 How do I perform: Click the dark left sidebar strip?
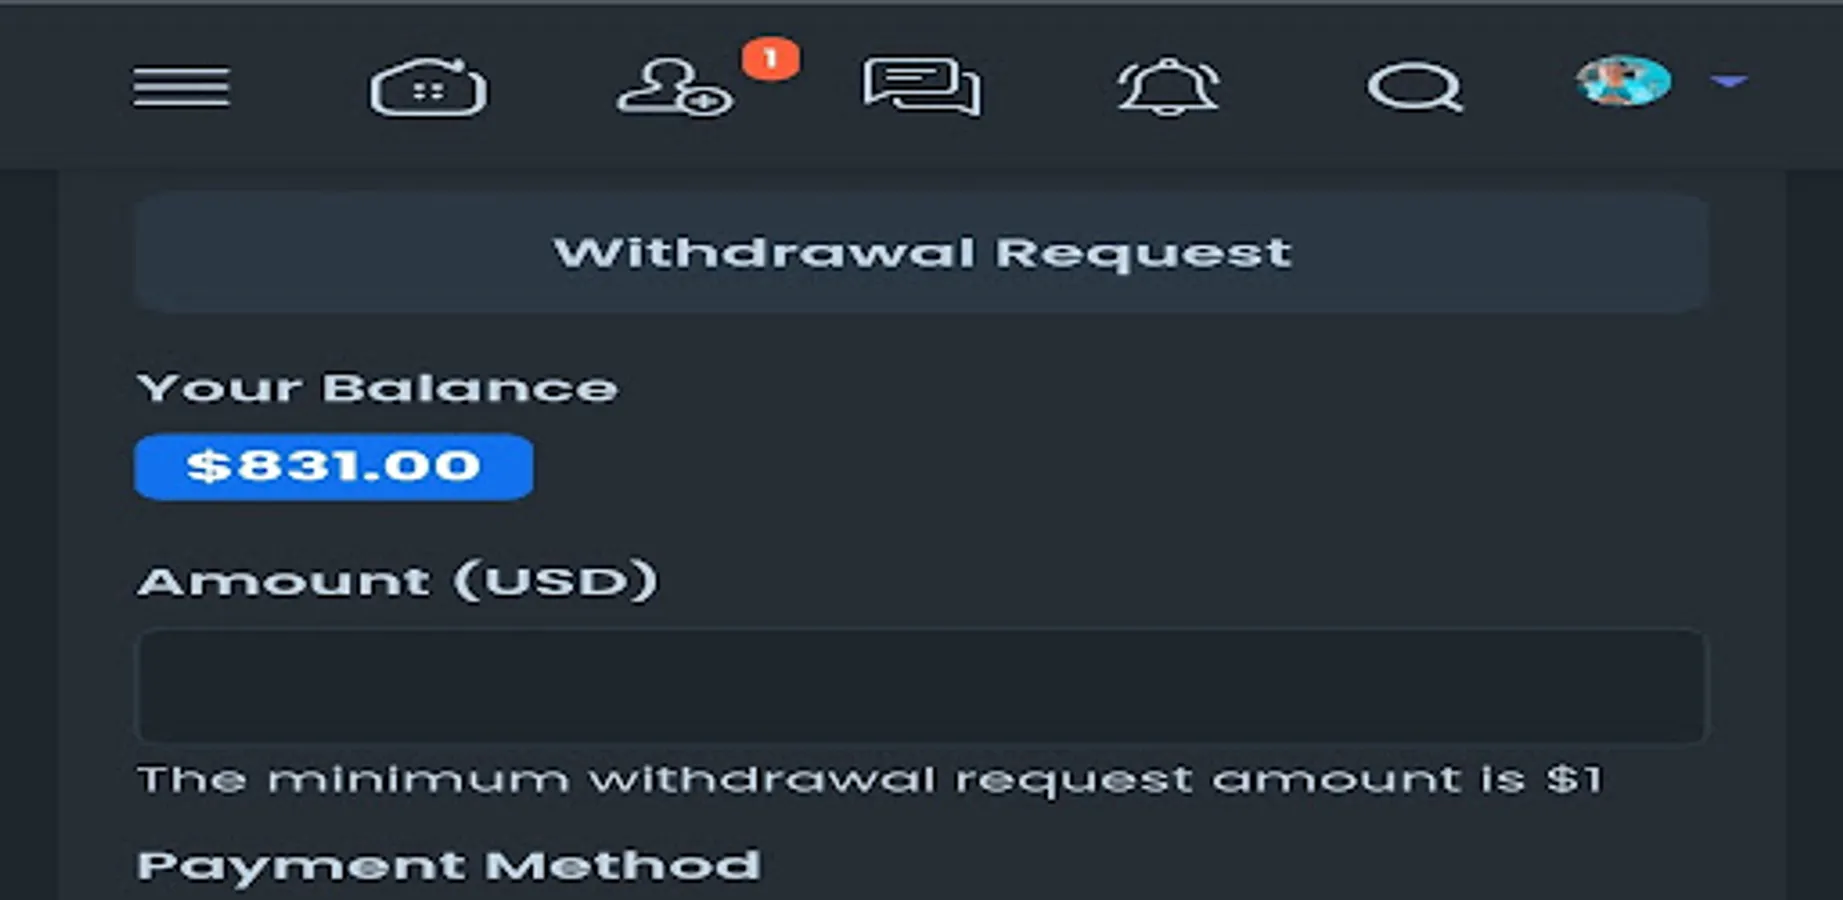(28, 535)
